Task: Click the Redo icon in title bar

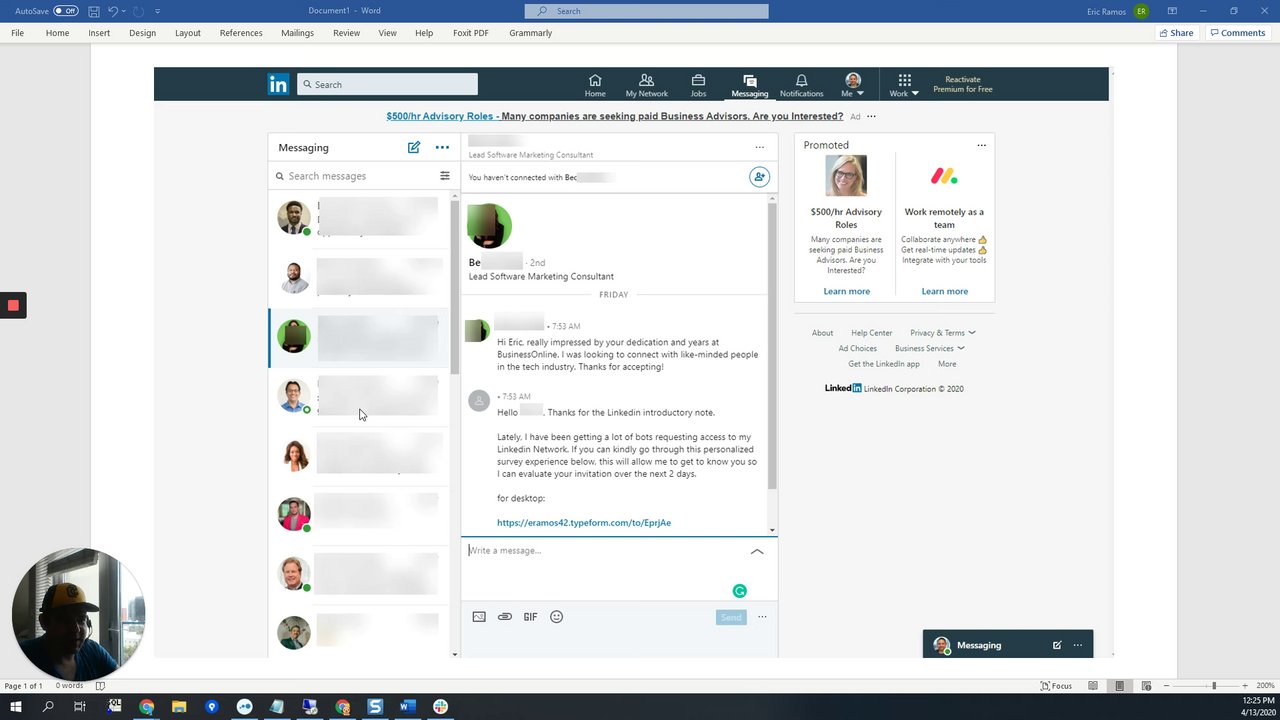Action: pyautogui.click(x=138, y=11)
